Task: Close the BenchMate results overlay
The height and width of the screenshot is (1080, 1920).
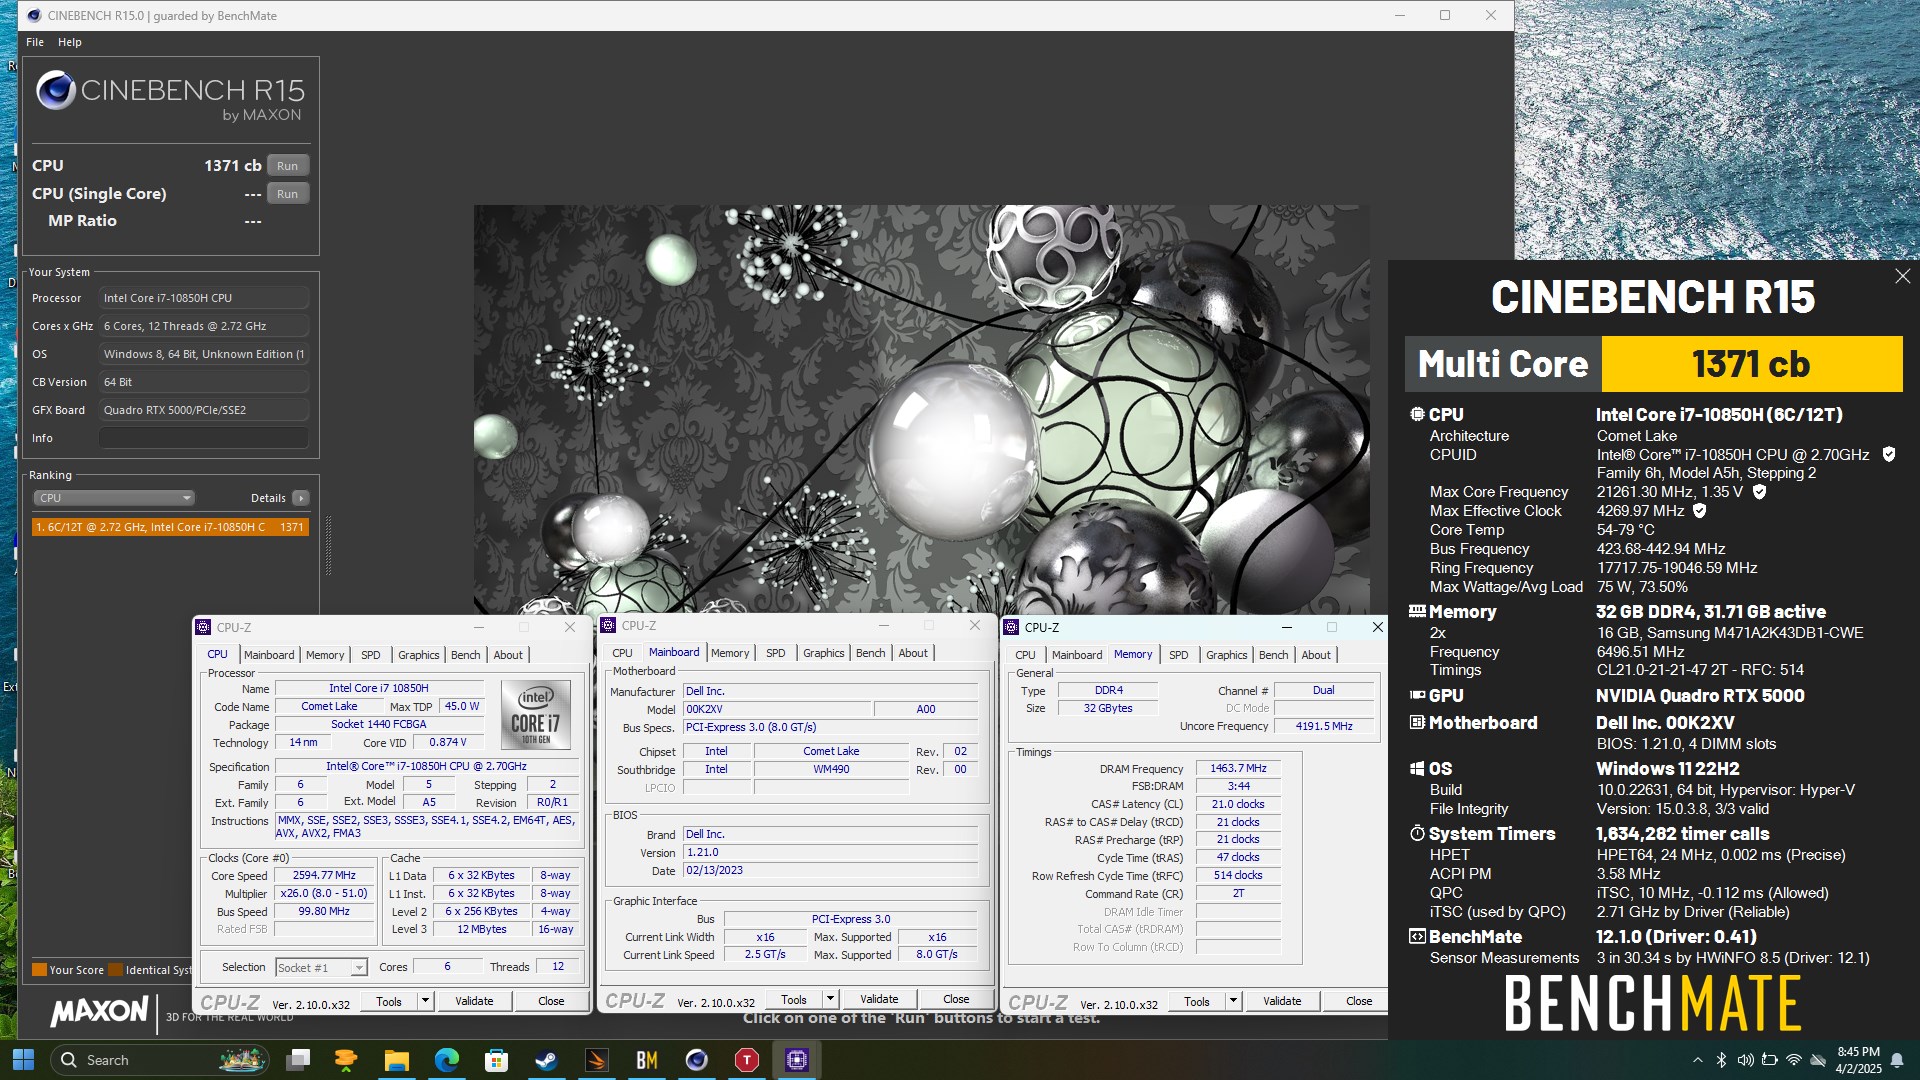Action: click(x=1902, y=277)
